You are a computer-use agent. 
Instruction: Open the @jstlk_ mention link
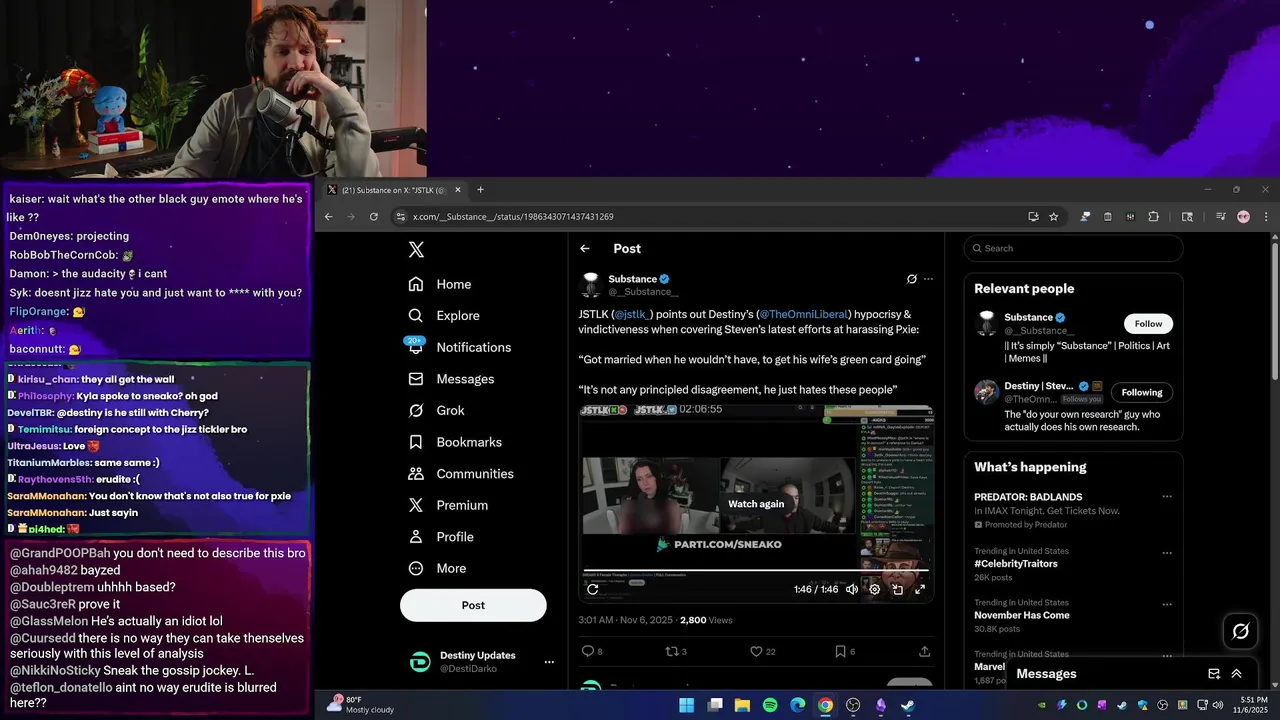click(632, 314)
